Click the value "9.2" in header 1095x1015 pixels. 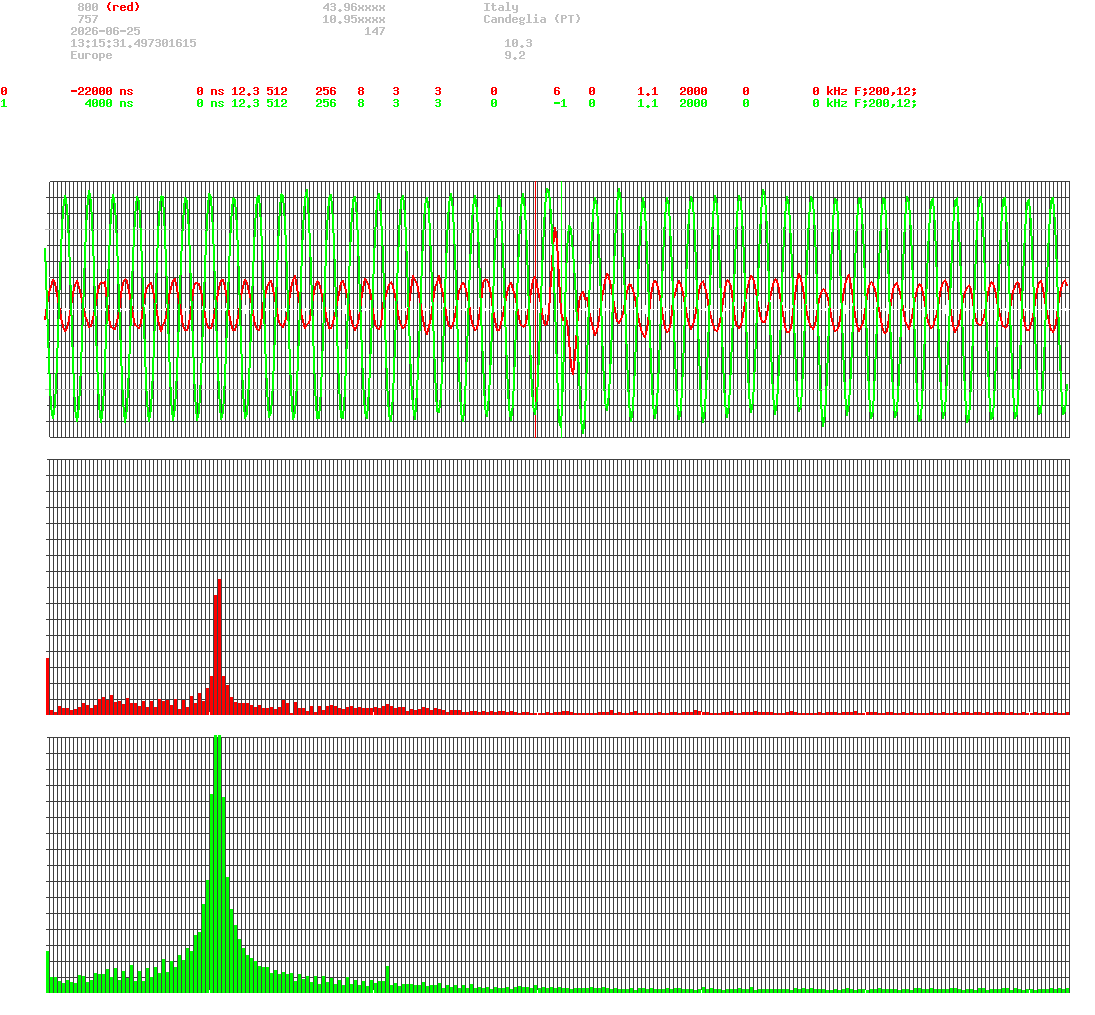click(x=515, y=55)
